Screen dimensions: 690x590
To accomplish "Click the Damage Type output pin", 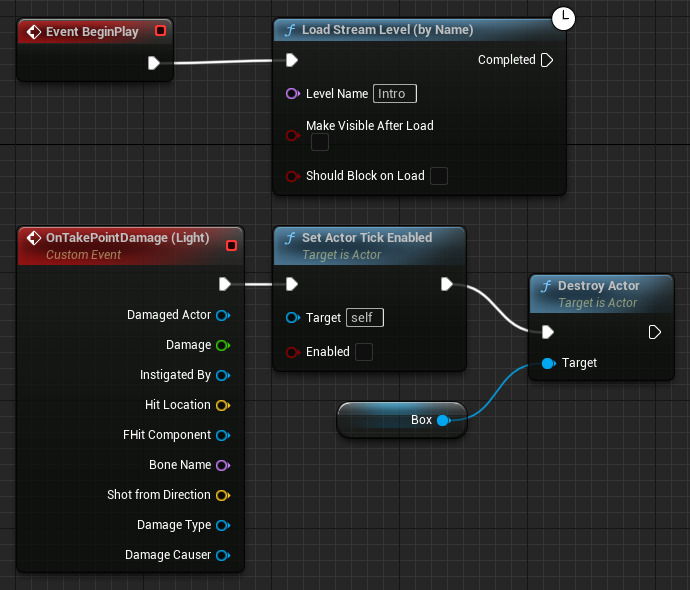I will point(223,525).
